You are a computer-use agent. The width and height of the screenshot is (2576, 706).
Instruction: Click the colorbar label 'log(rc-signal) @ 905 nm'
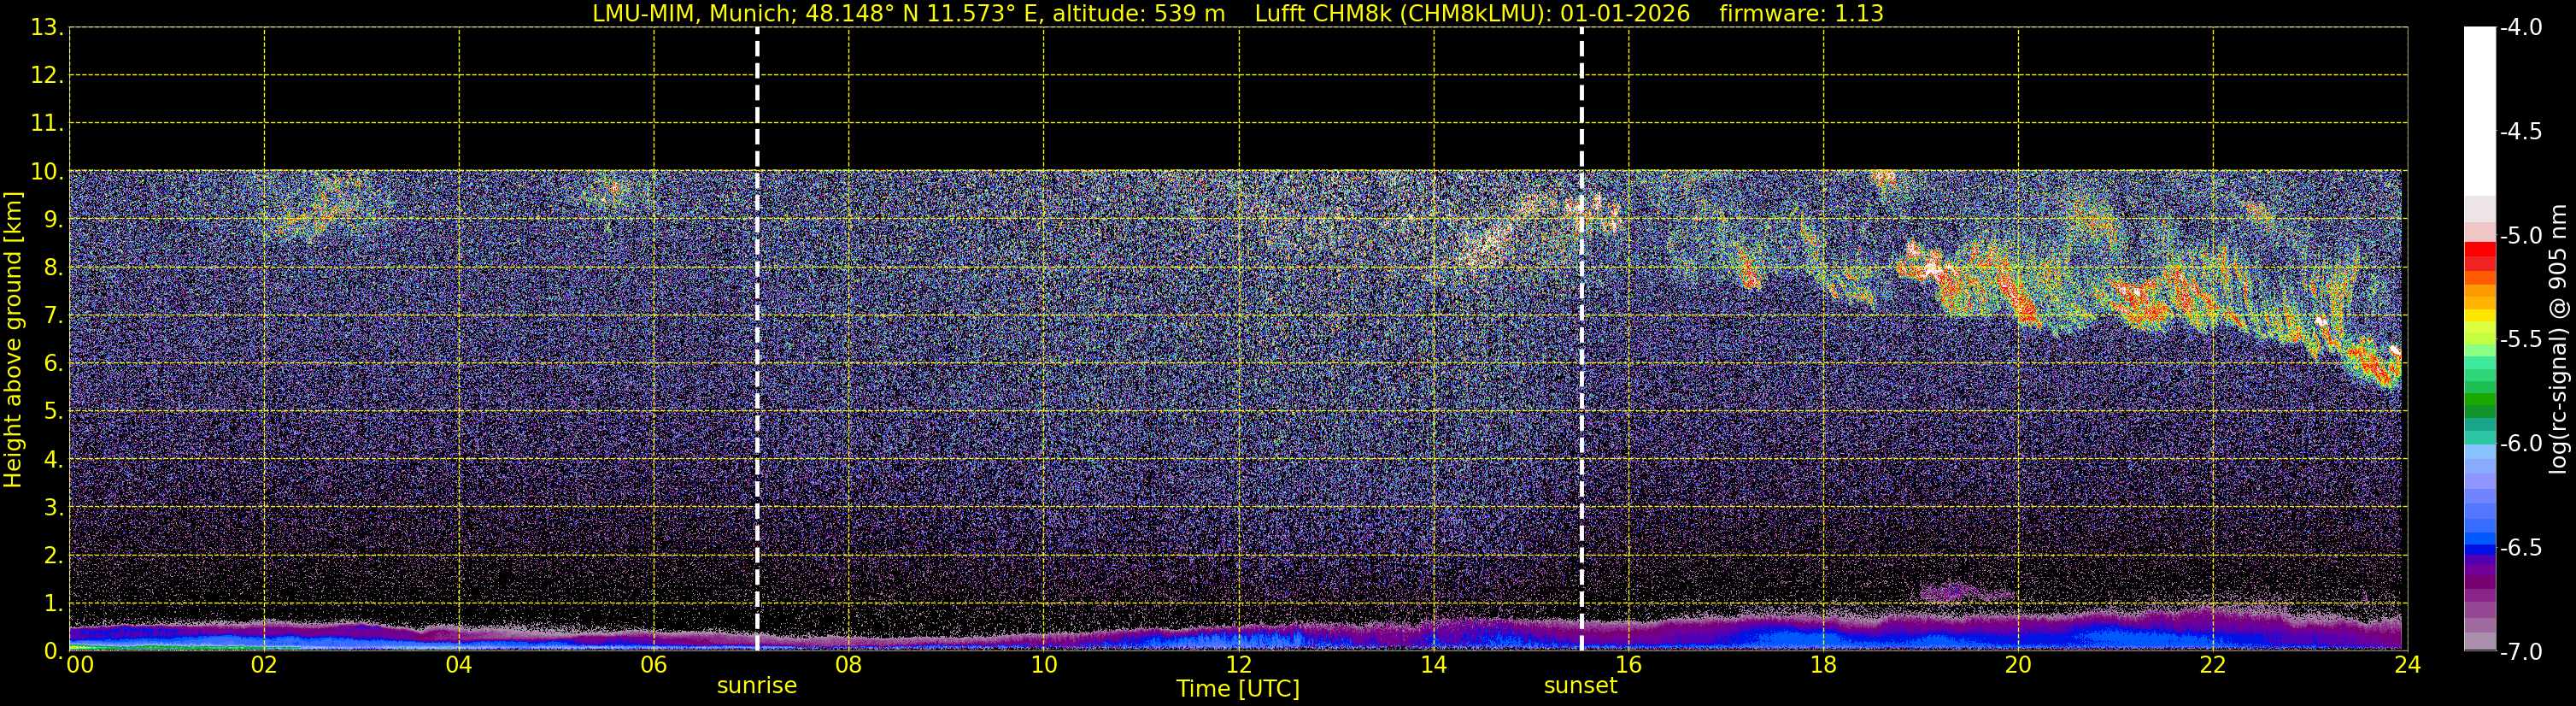point(2559,339)
